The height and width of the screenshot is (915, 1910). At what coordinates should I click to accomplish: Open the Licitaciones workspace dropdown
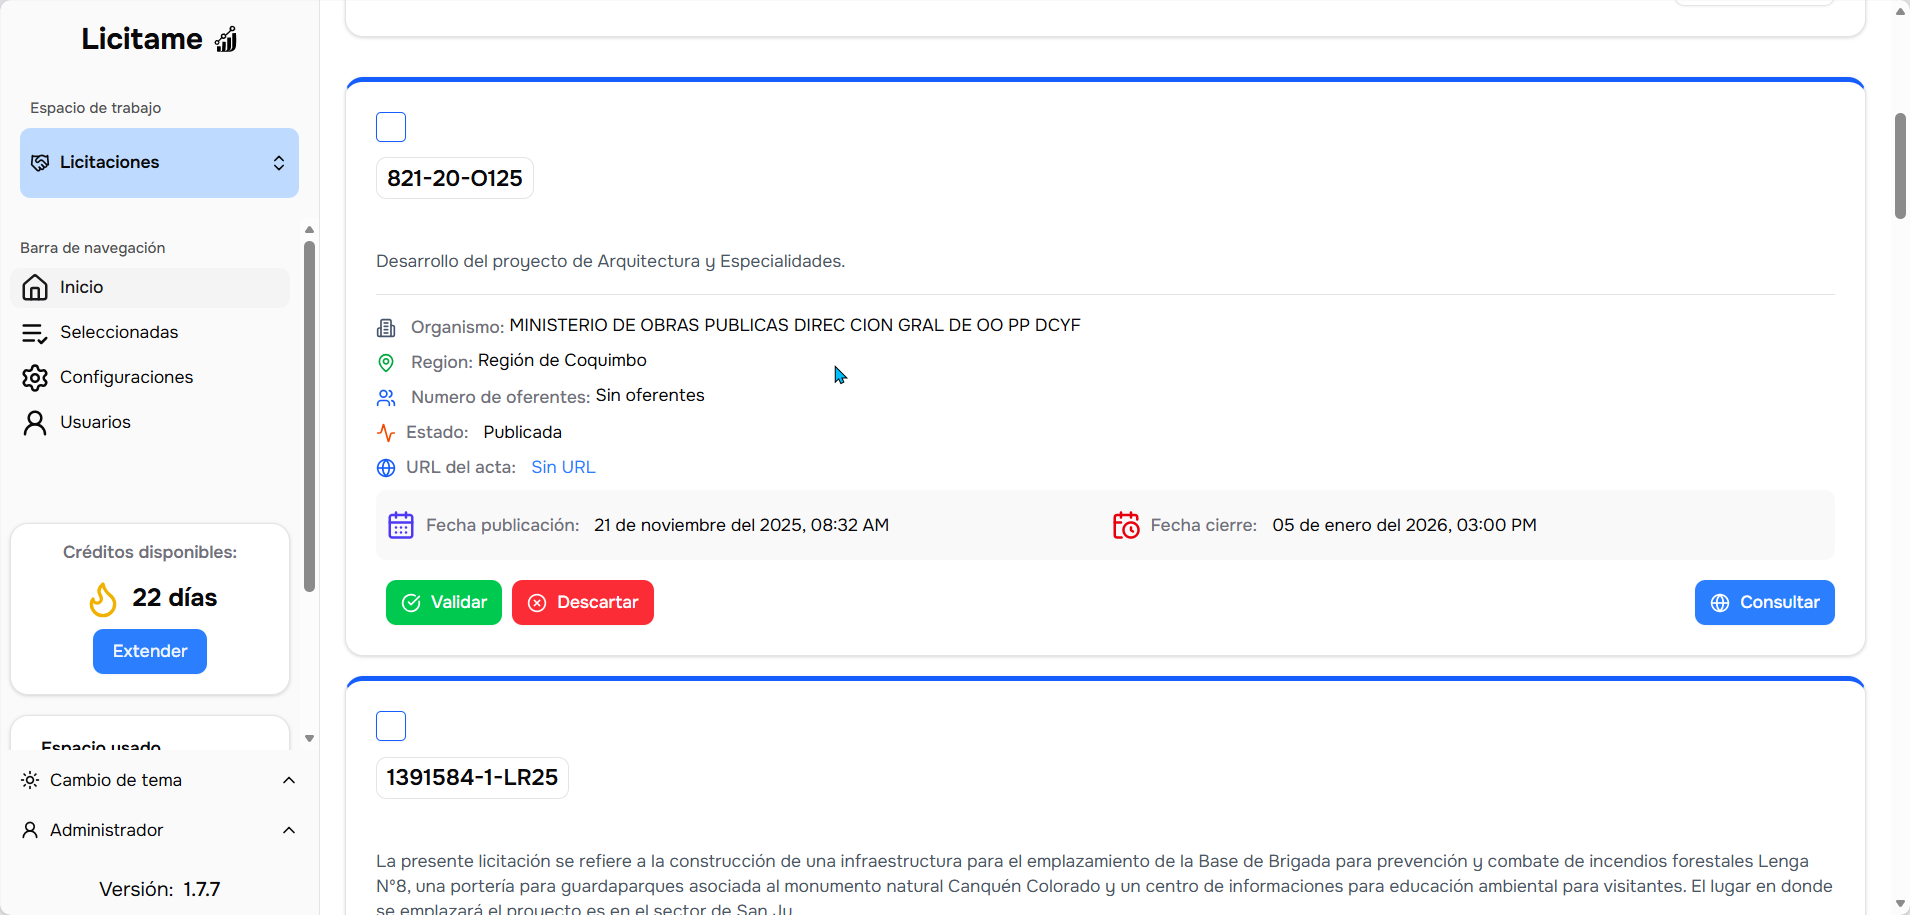[159, 163]
